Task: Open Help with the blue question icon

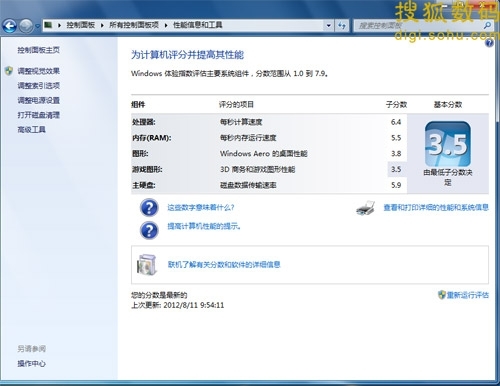Action: (489, 43)
